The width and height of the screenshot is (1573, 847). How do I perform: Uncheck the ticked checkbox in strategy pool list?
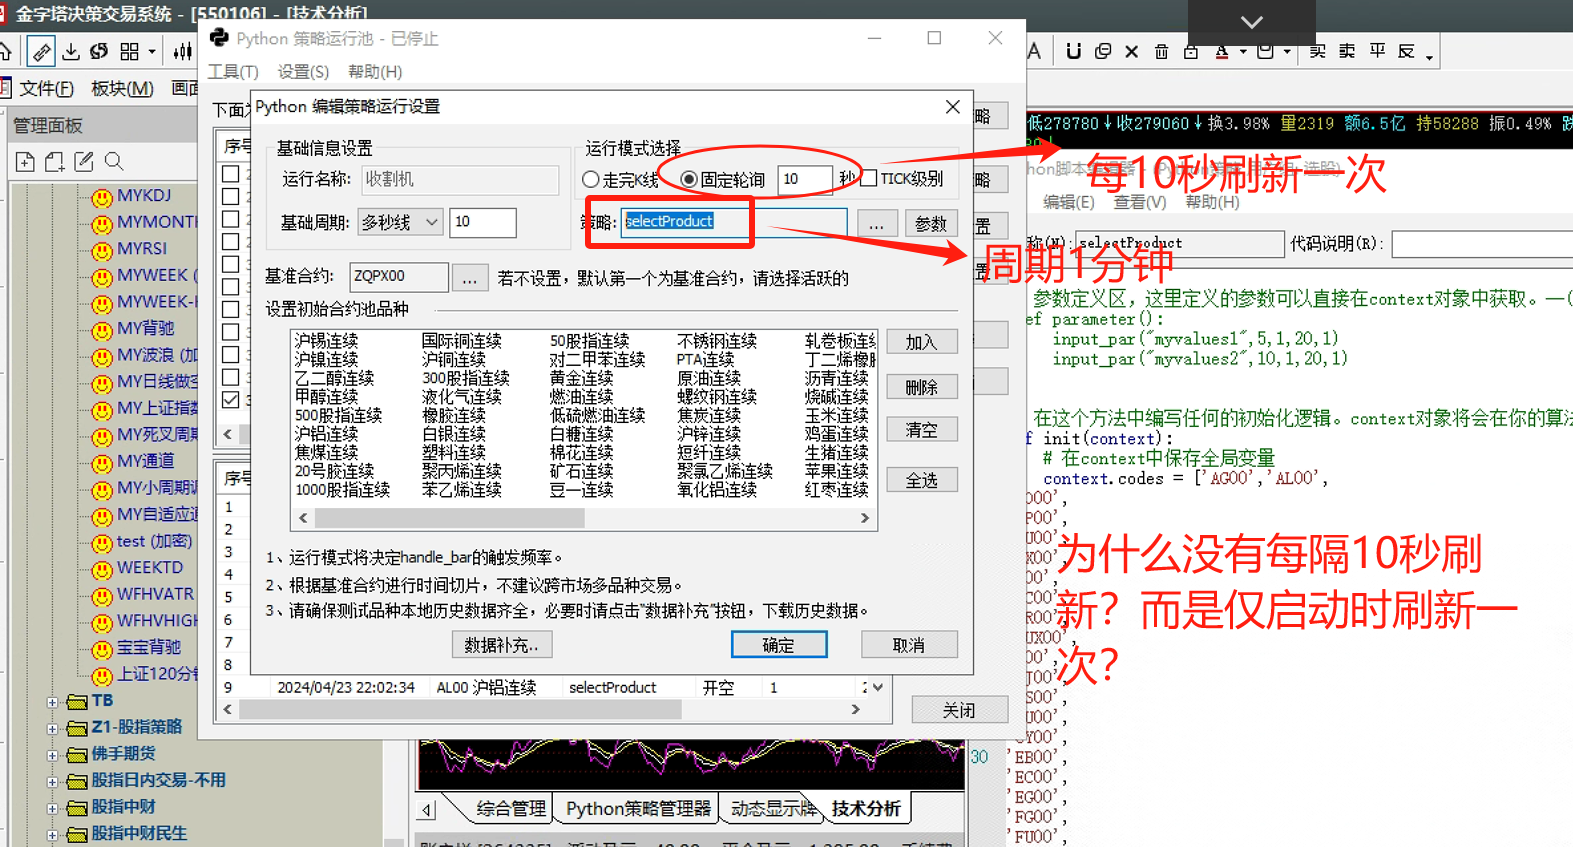pos(231,399)
